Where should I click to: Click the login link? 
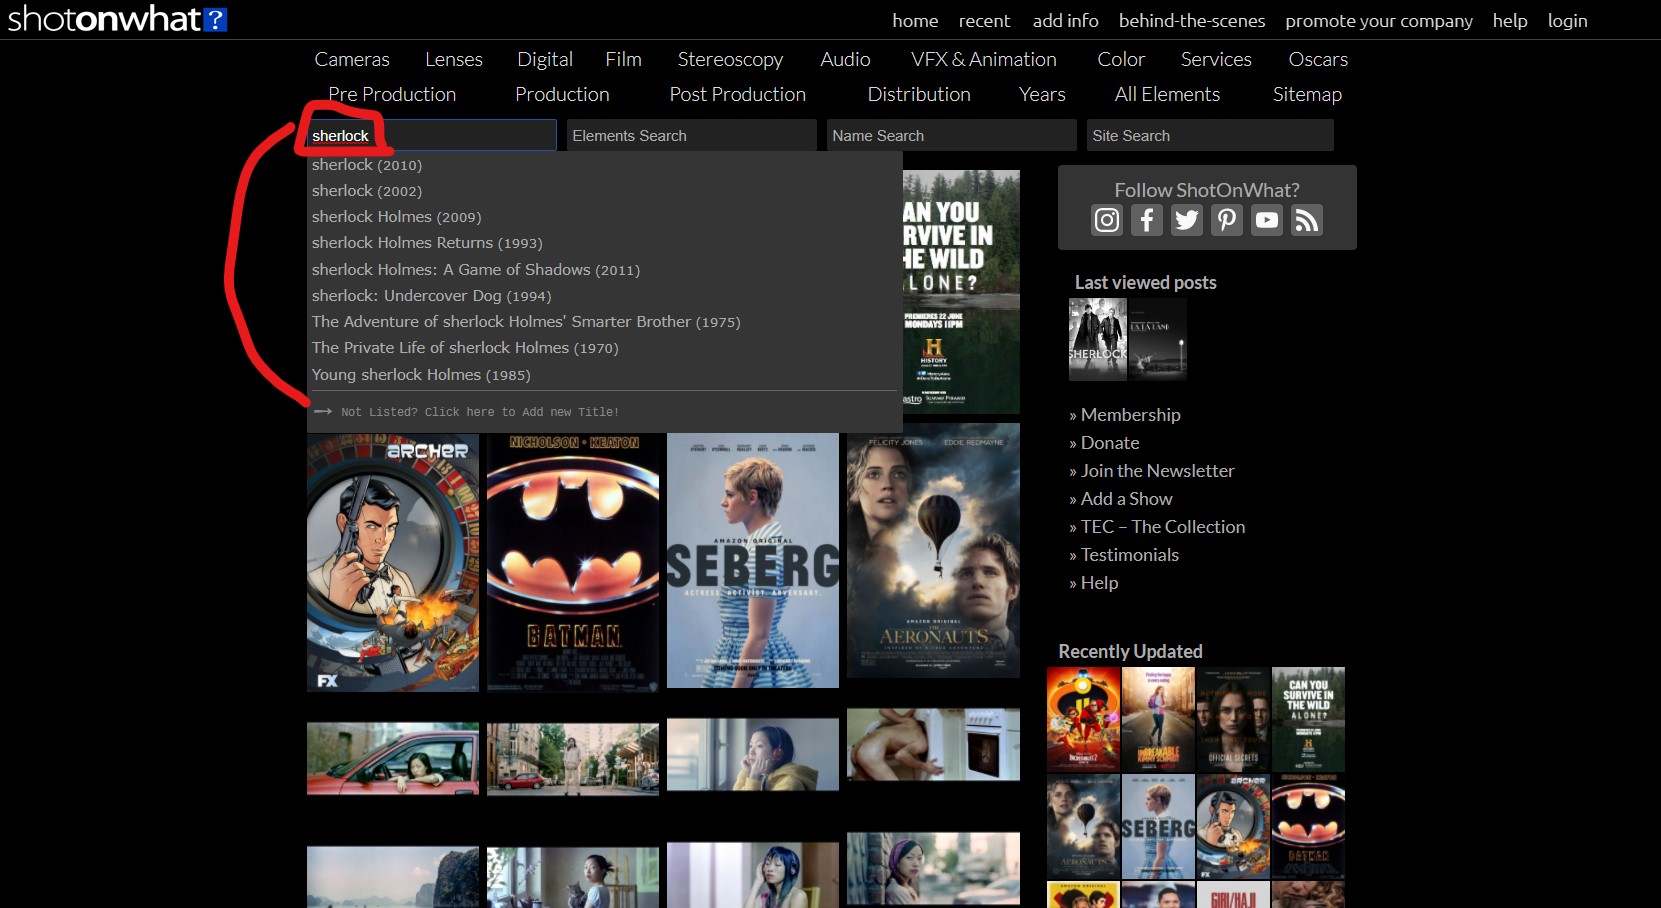tap(1567, 21)
